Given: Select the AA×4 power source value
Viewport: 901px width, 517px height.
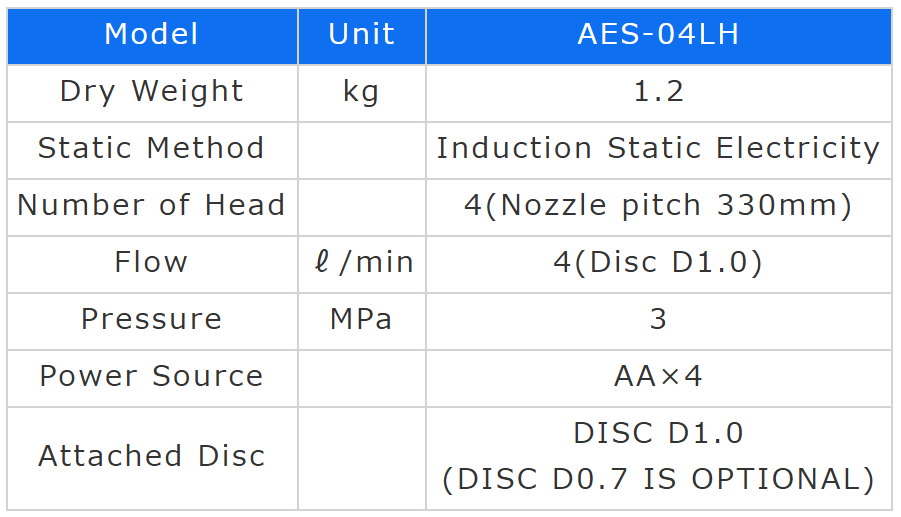Looking at the screenshot, I should 658,377.
